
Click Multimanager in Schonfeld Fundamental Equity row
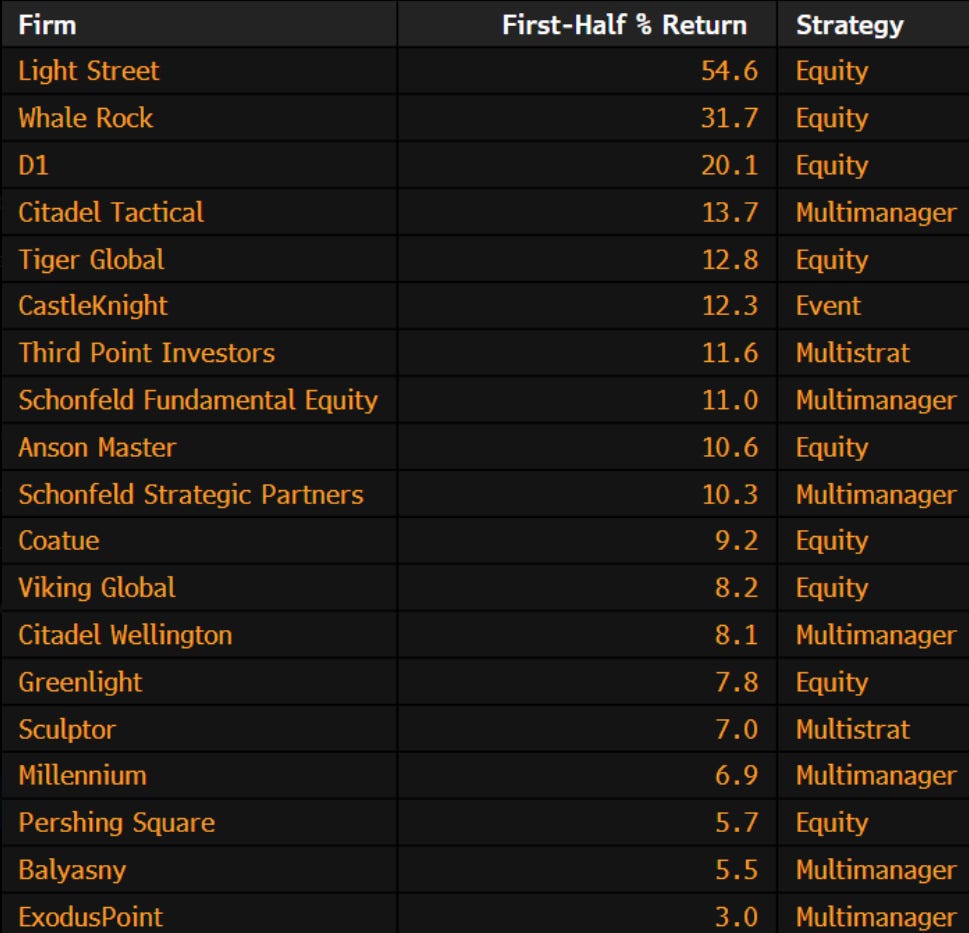coord(876,401)
